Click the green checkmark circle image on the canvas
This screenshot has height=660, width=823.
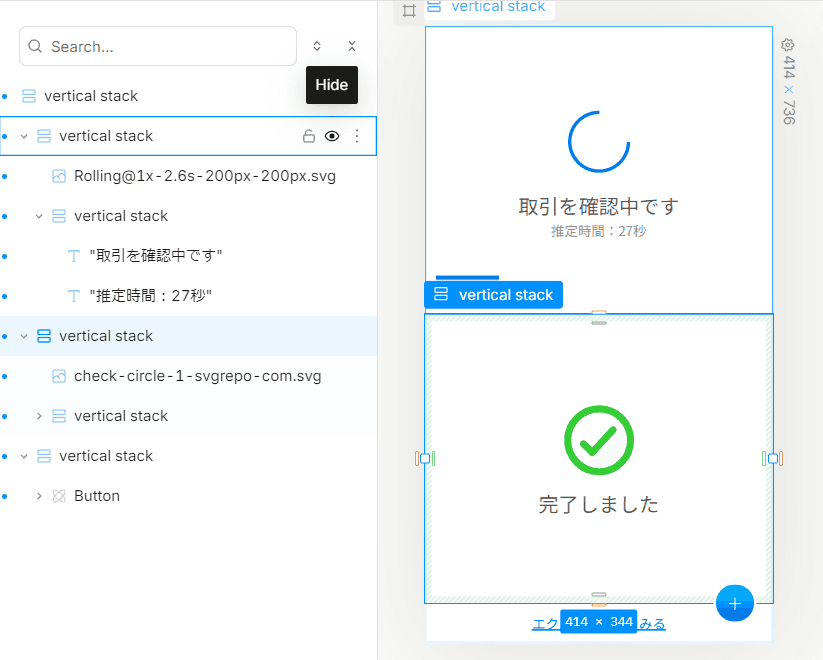(x=599, y=440)
